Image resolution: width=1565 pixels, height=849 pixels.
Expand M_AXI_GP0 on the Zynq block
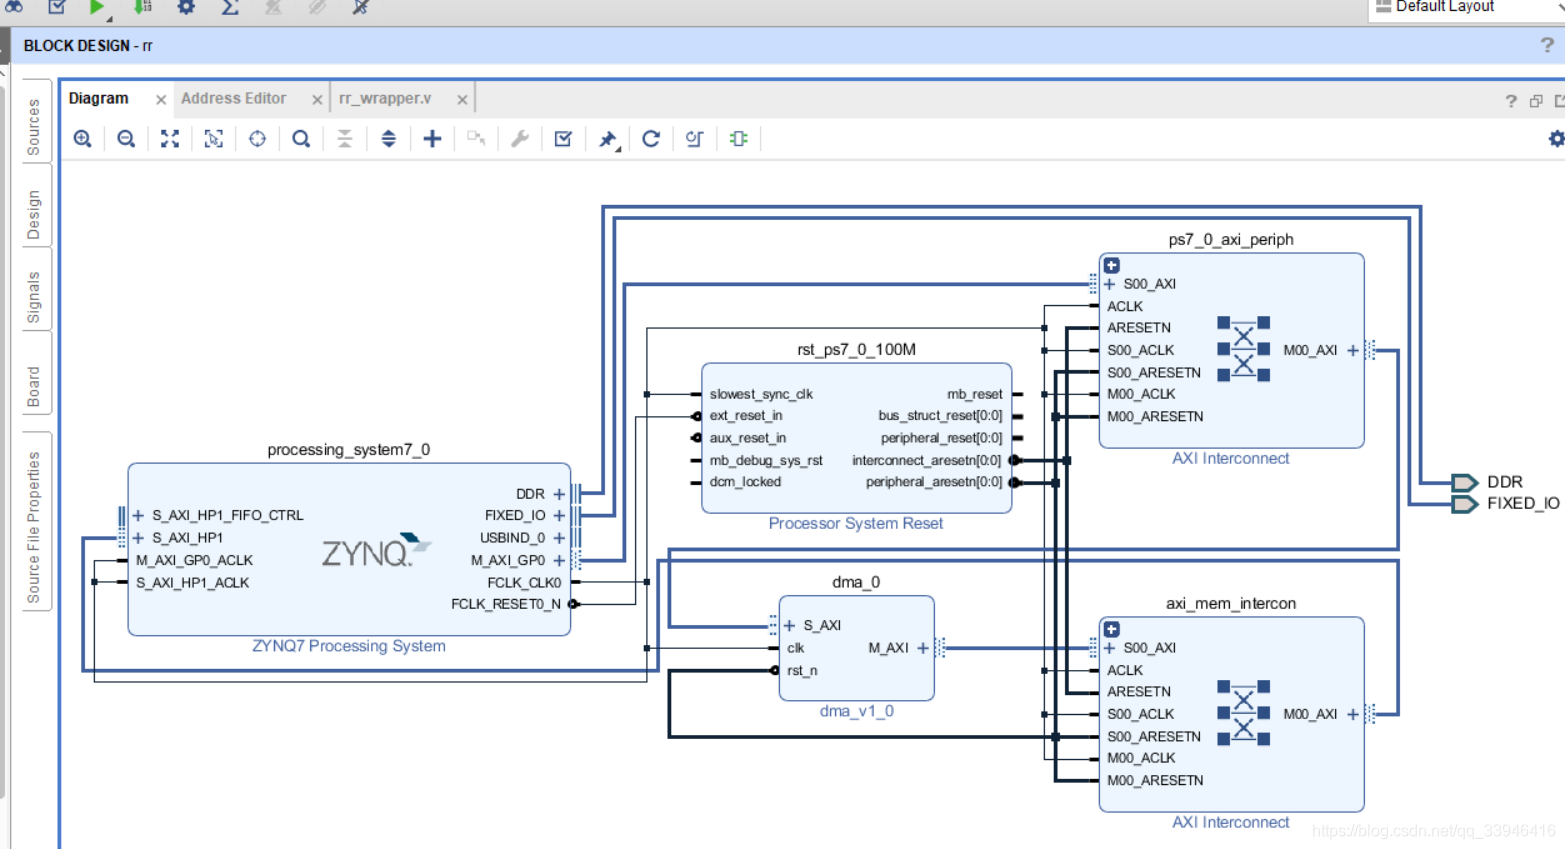click(559, 560)
